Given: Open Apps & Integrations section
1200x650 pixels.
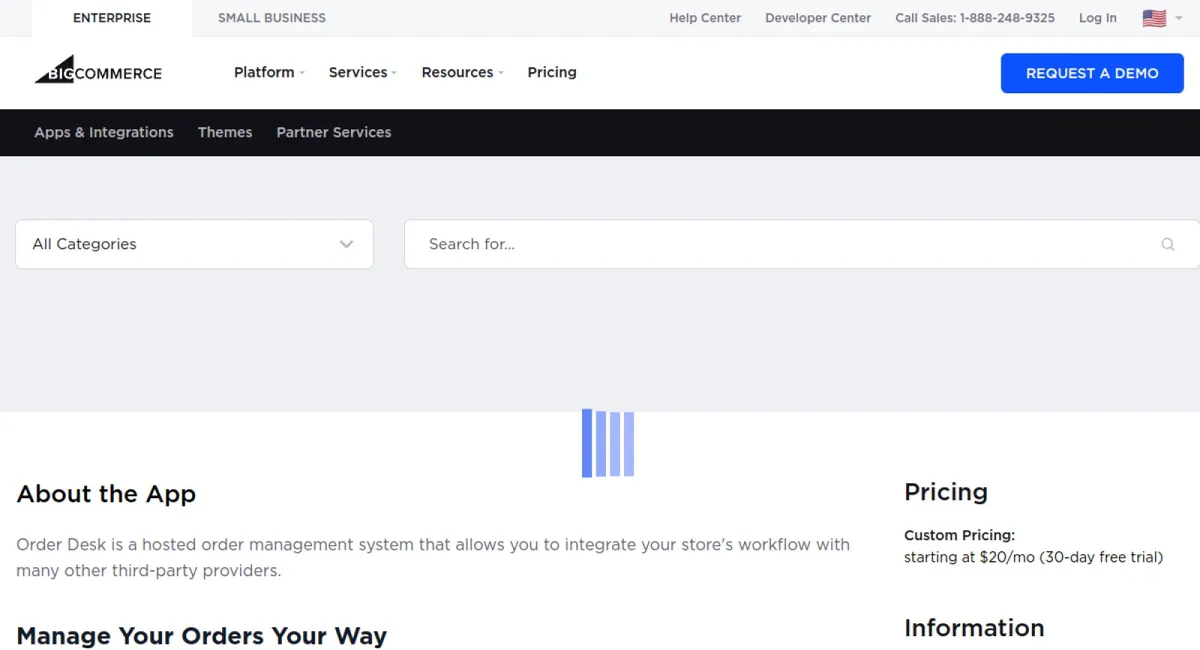Looking at the screenshot, I should click(104, 132).
